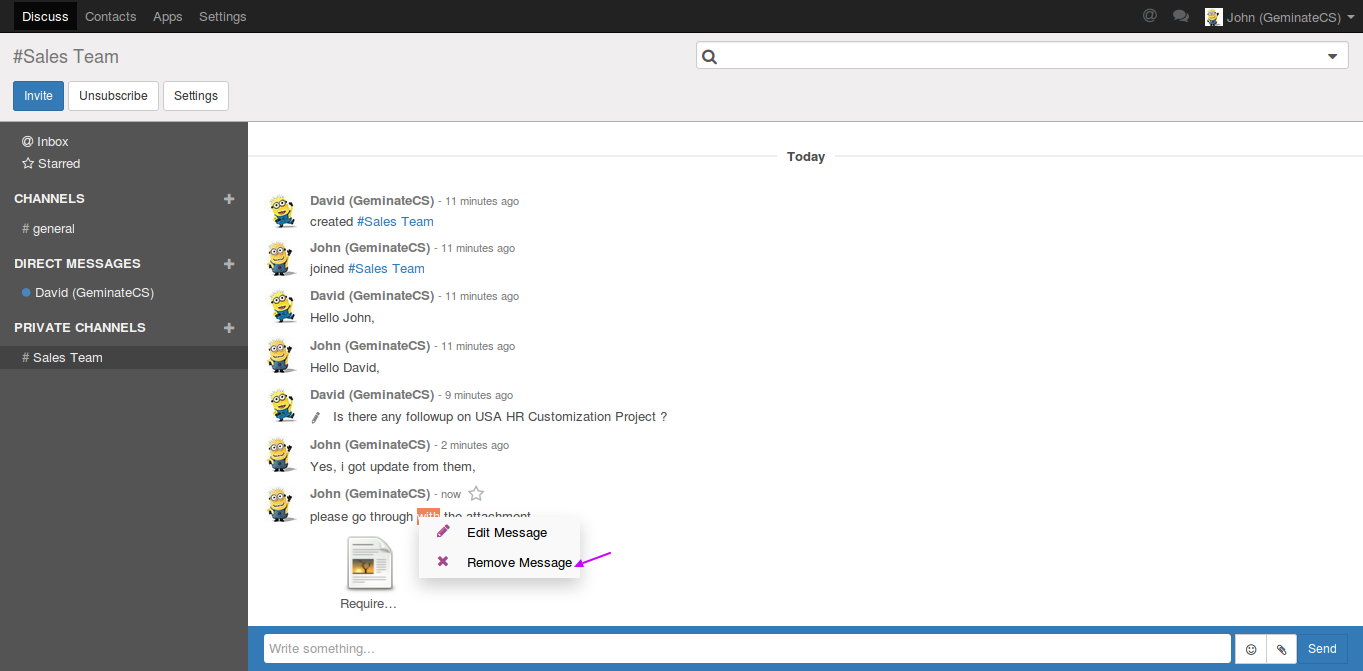Viewport: 1363px width, 671px height.
Task: Click the 'Hello David,' message text
Action: [345, 367]
